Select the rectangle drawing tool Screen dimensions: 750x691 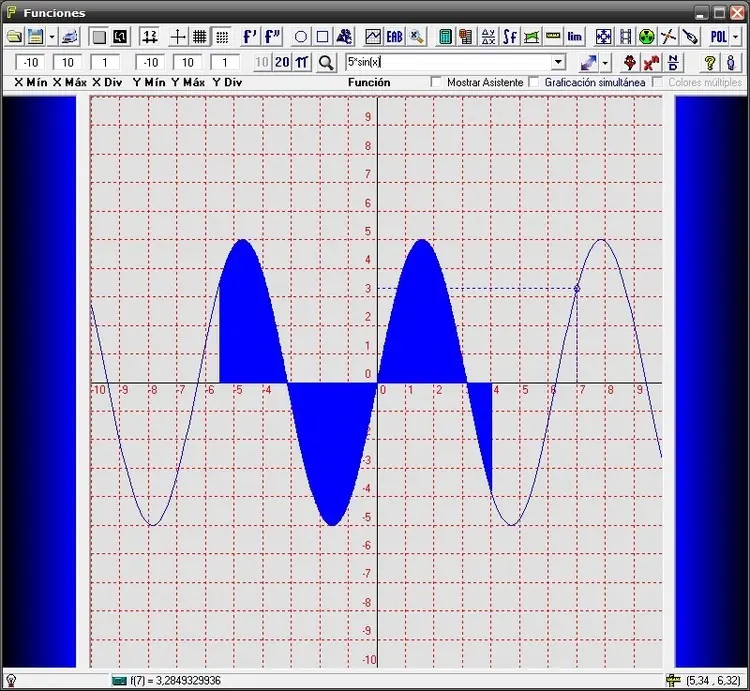click(323, 36)
